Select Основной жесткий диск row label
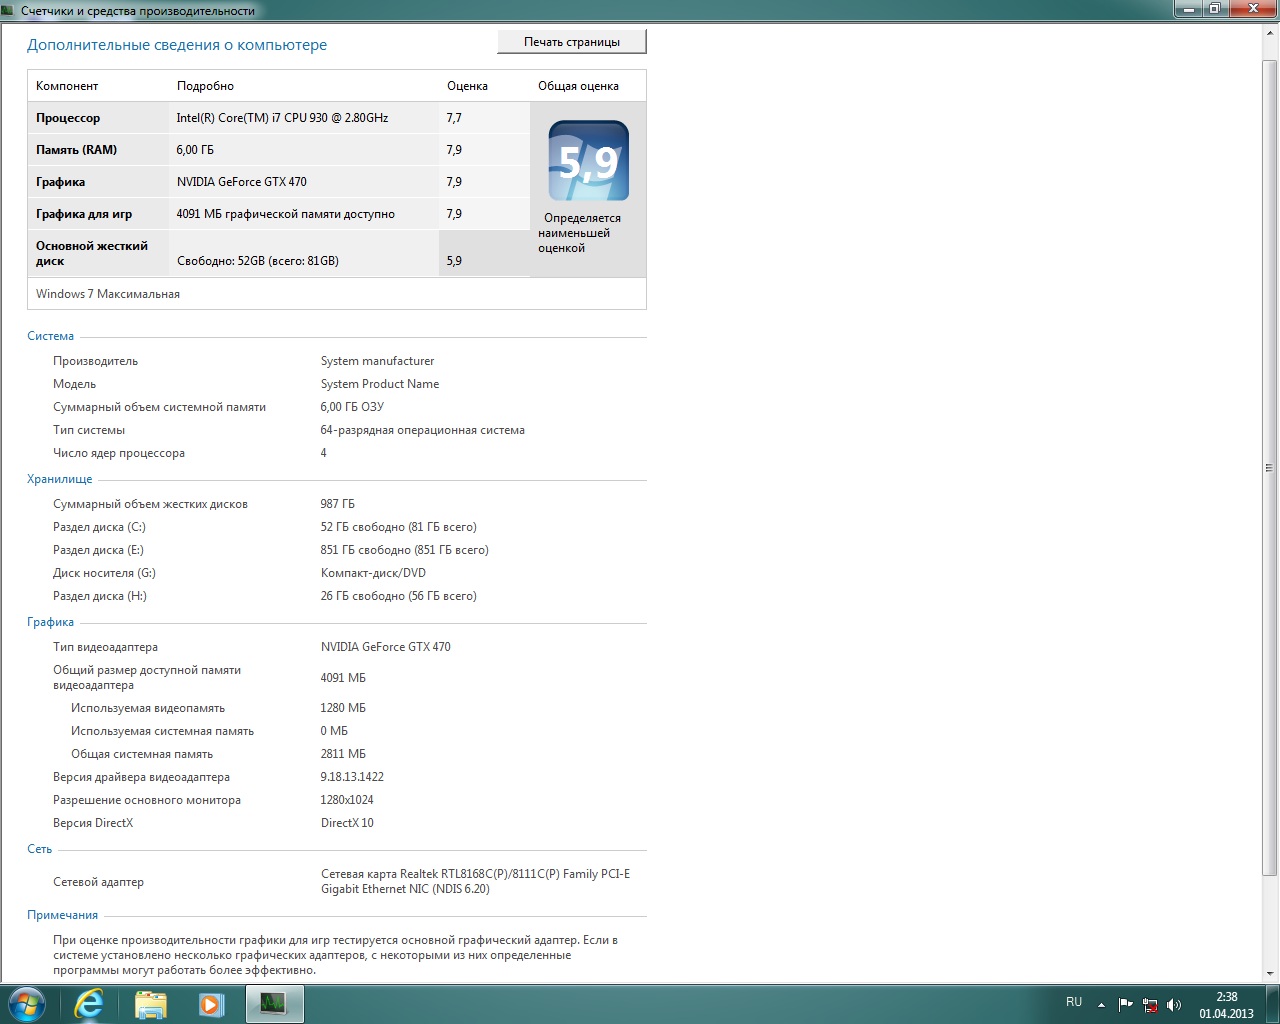Image resolution: width=1280 pixels, height=1024 pixels. point(92,253)
